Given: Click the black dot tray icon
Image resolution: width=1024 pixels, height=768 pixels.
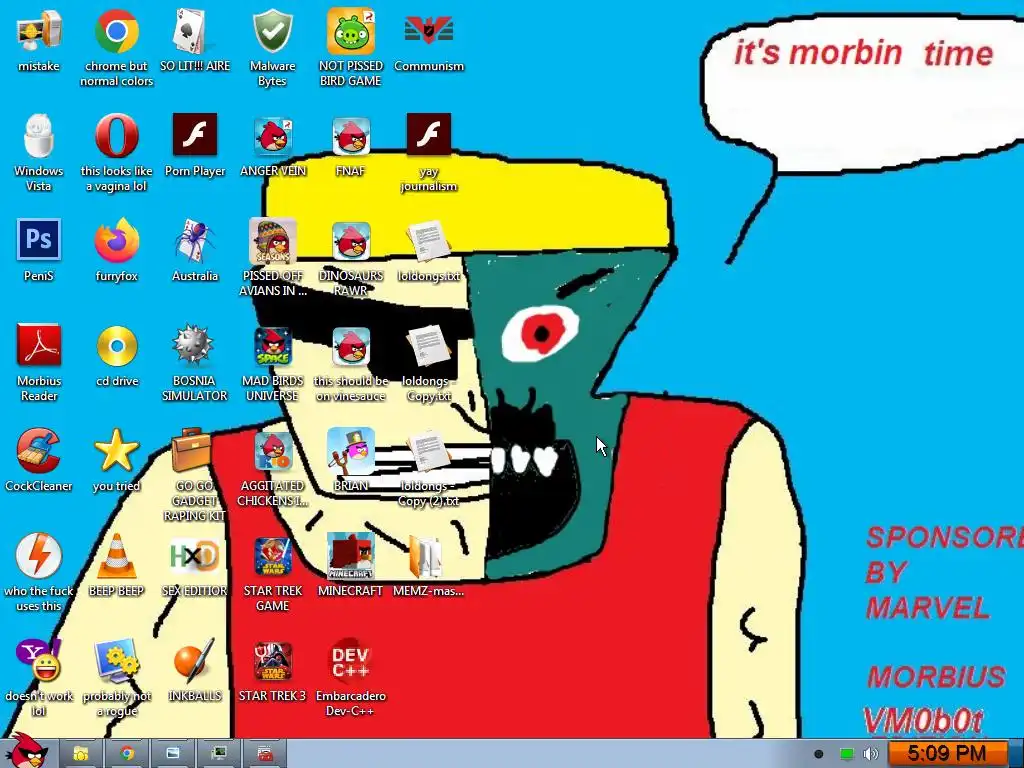Looking at the screenshot, I should coord(818,754).
